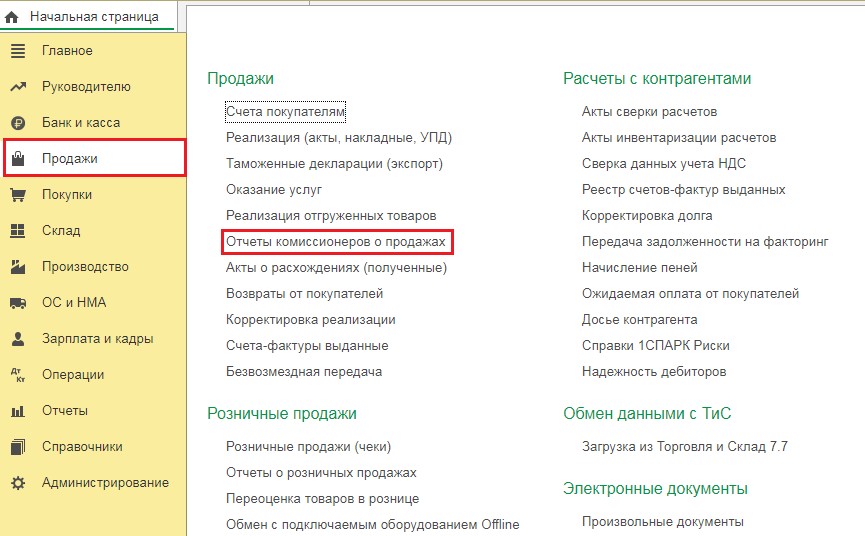The height and width of the screenshot is (536, 865).
Task: Open Реализация (акты, накладные, УПД)
Action: coord(339,138)
